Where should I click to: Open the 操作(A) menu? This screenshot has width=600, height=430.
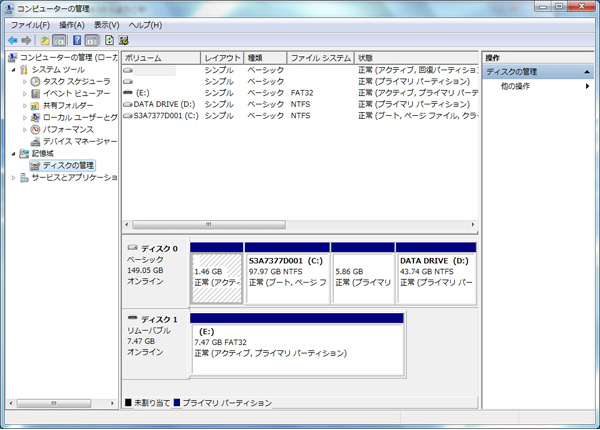(x=72, y=24)
